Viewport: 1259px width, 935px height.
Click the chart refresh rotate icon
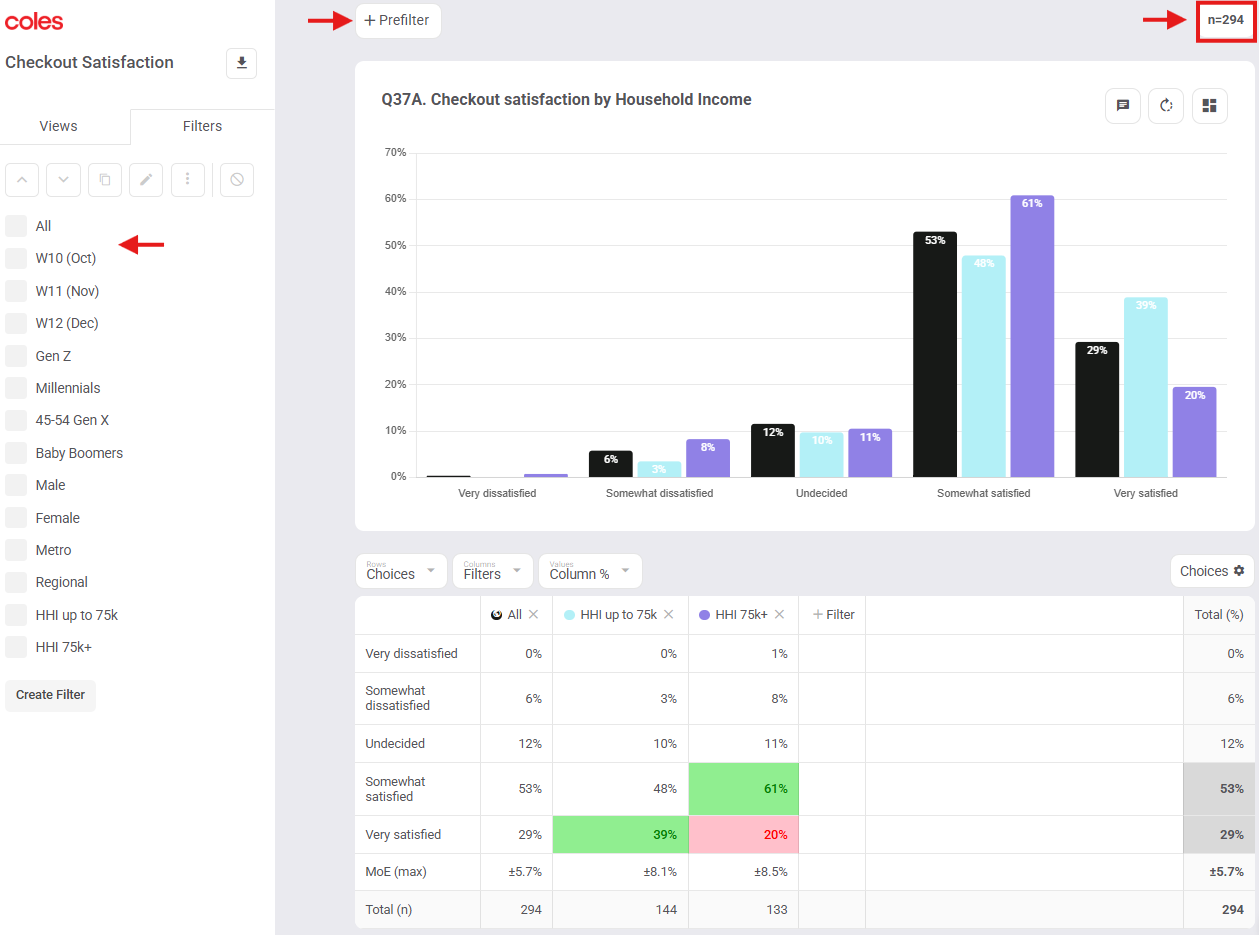pyautogui.click(x=1166, y=106)
